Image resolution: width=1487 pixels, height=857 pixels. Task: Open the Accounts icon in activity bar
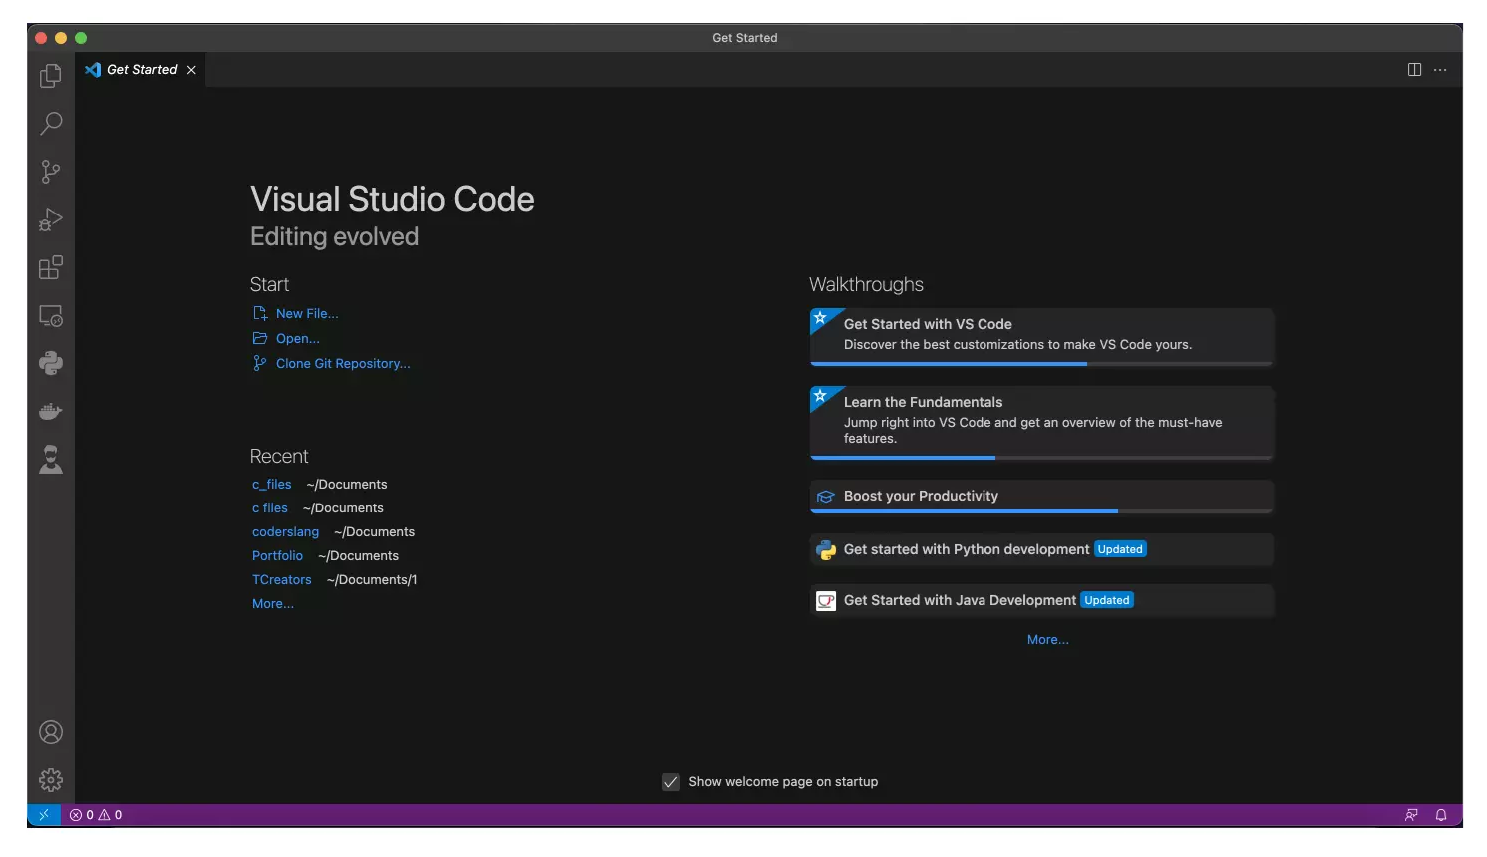(51, 732)
